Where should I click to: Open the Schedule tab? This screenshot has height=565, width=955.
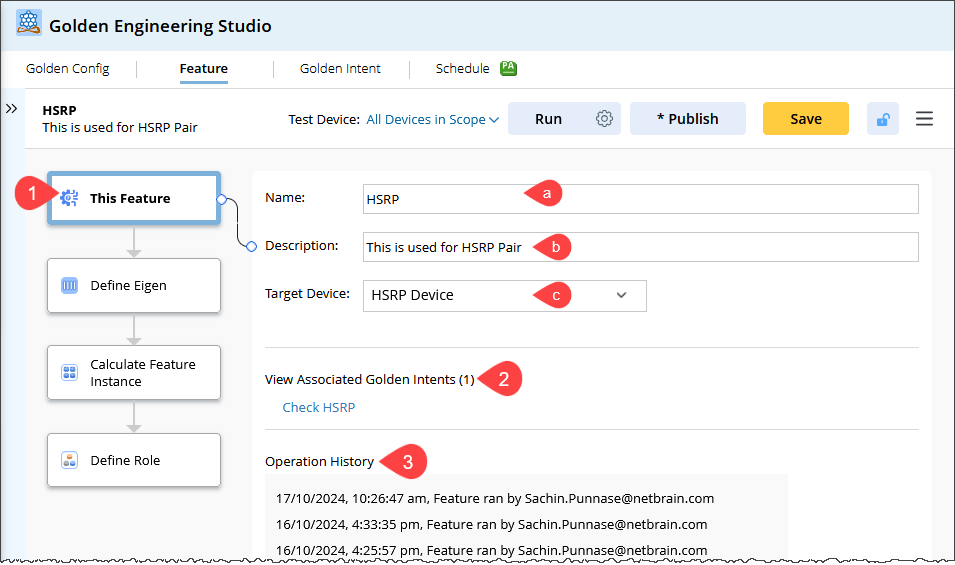click(x=462, y=69)
